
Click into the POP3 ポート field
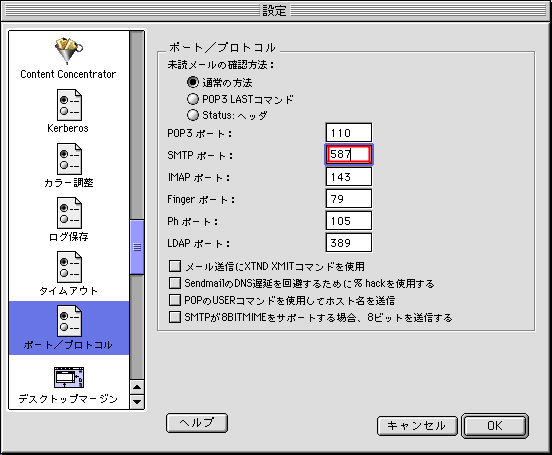click(349, 133)
